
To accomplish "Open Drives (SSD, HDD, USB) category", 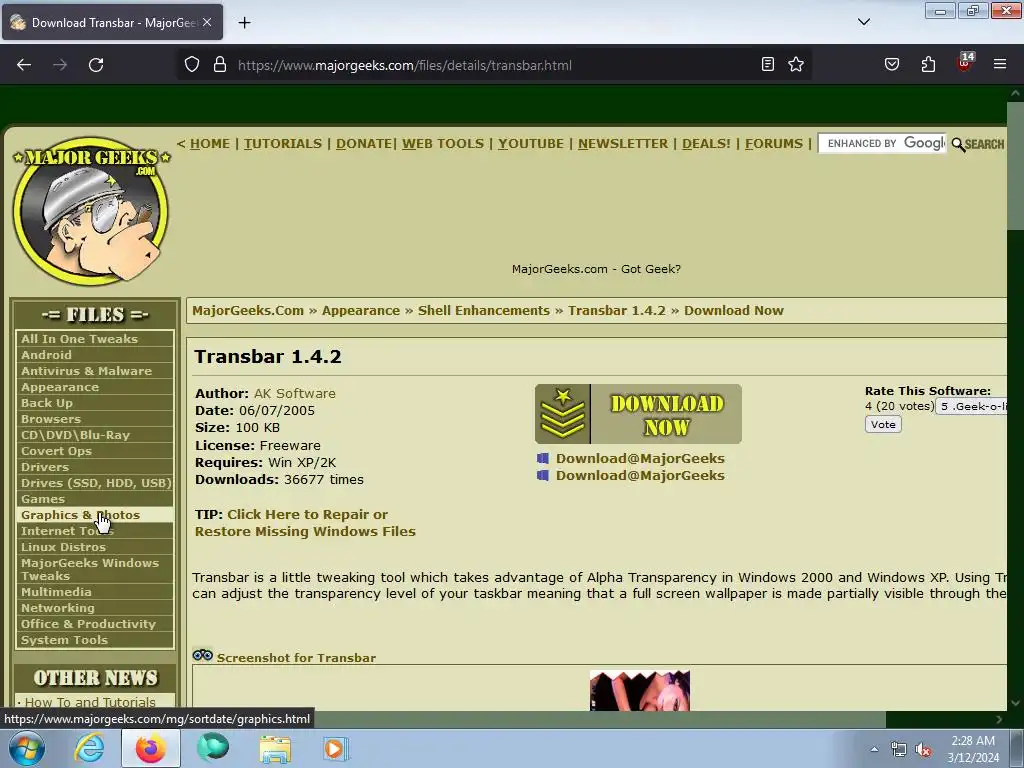I will tap(95, 483).
